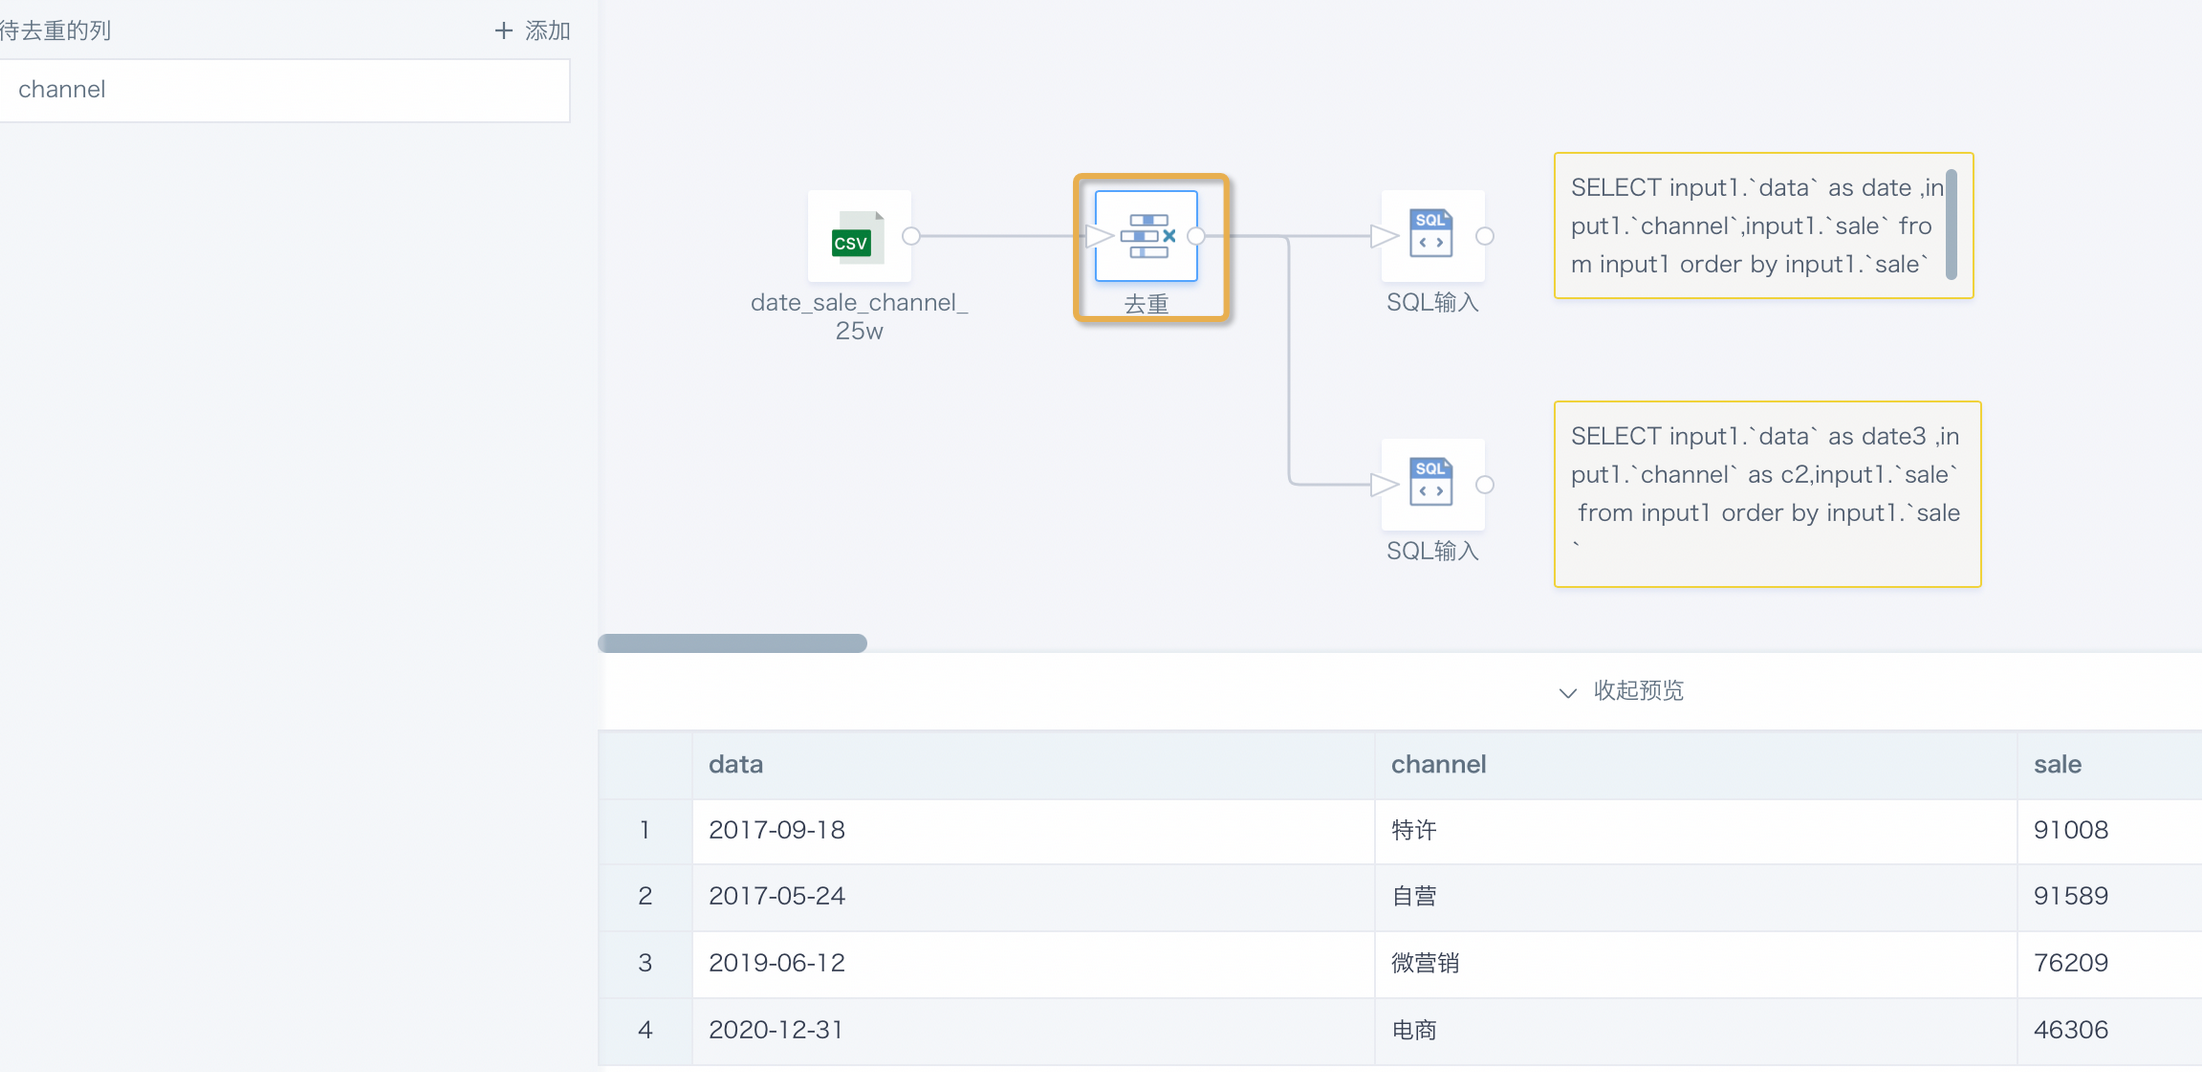Open the upper SQL输入 node icon

(1432, 236)
